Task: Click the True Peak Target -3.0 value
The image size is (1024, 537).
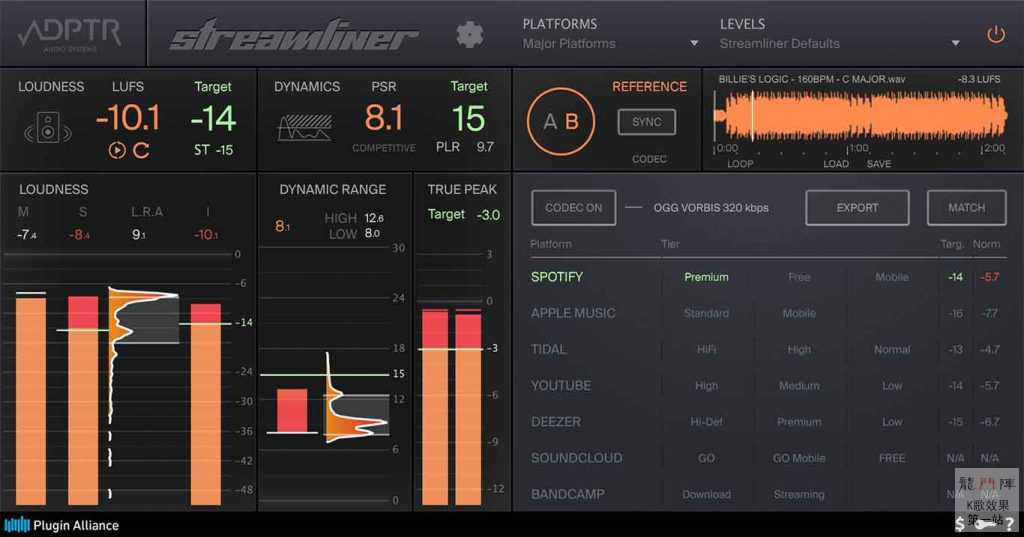Action: point(488,215)
